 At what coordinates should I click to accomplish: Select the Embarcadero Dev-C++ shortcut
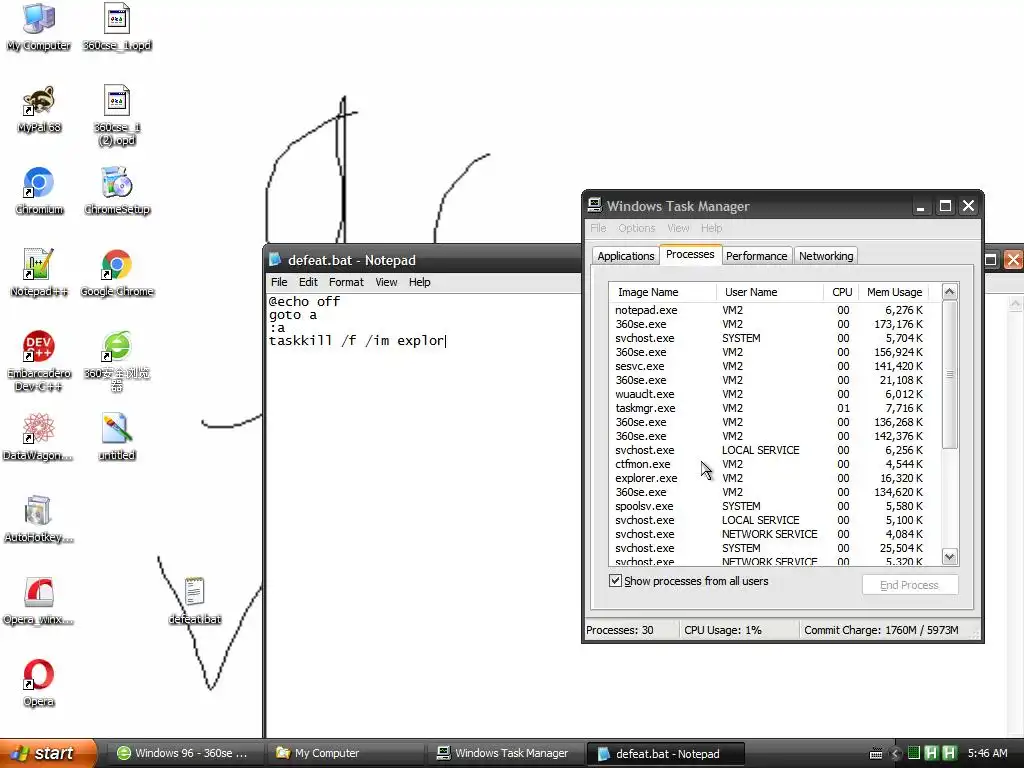point(39,362)
